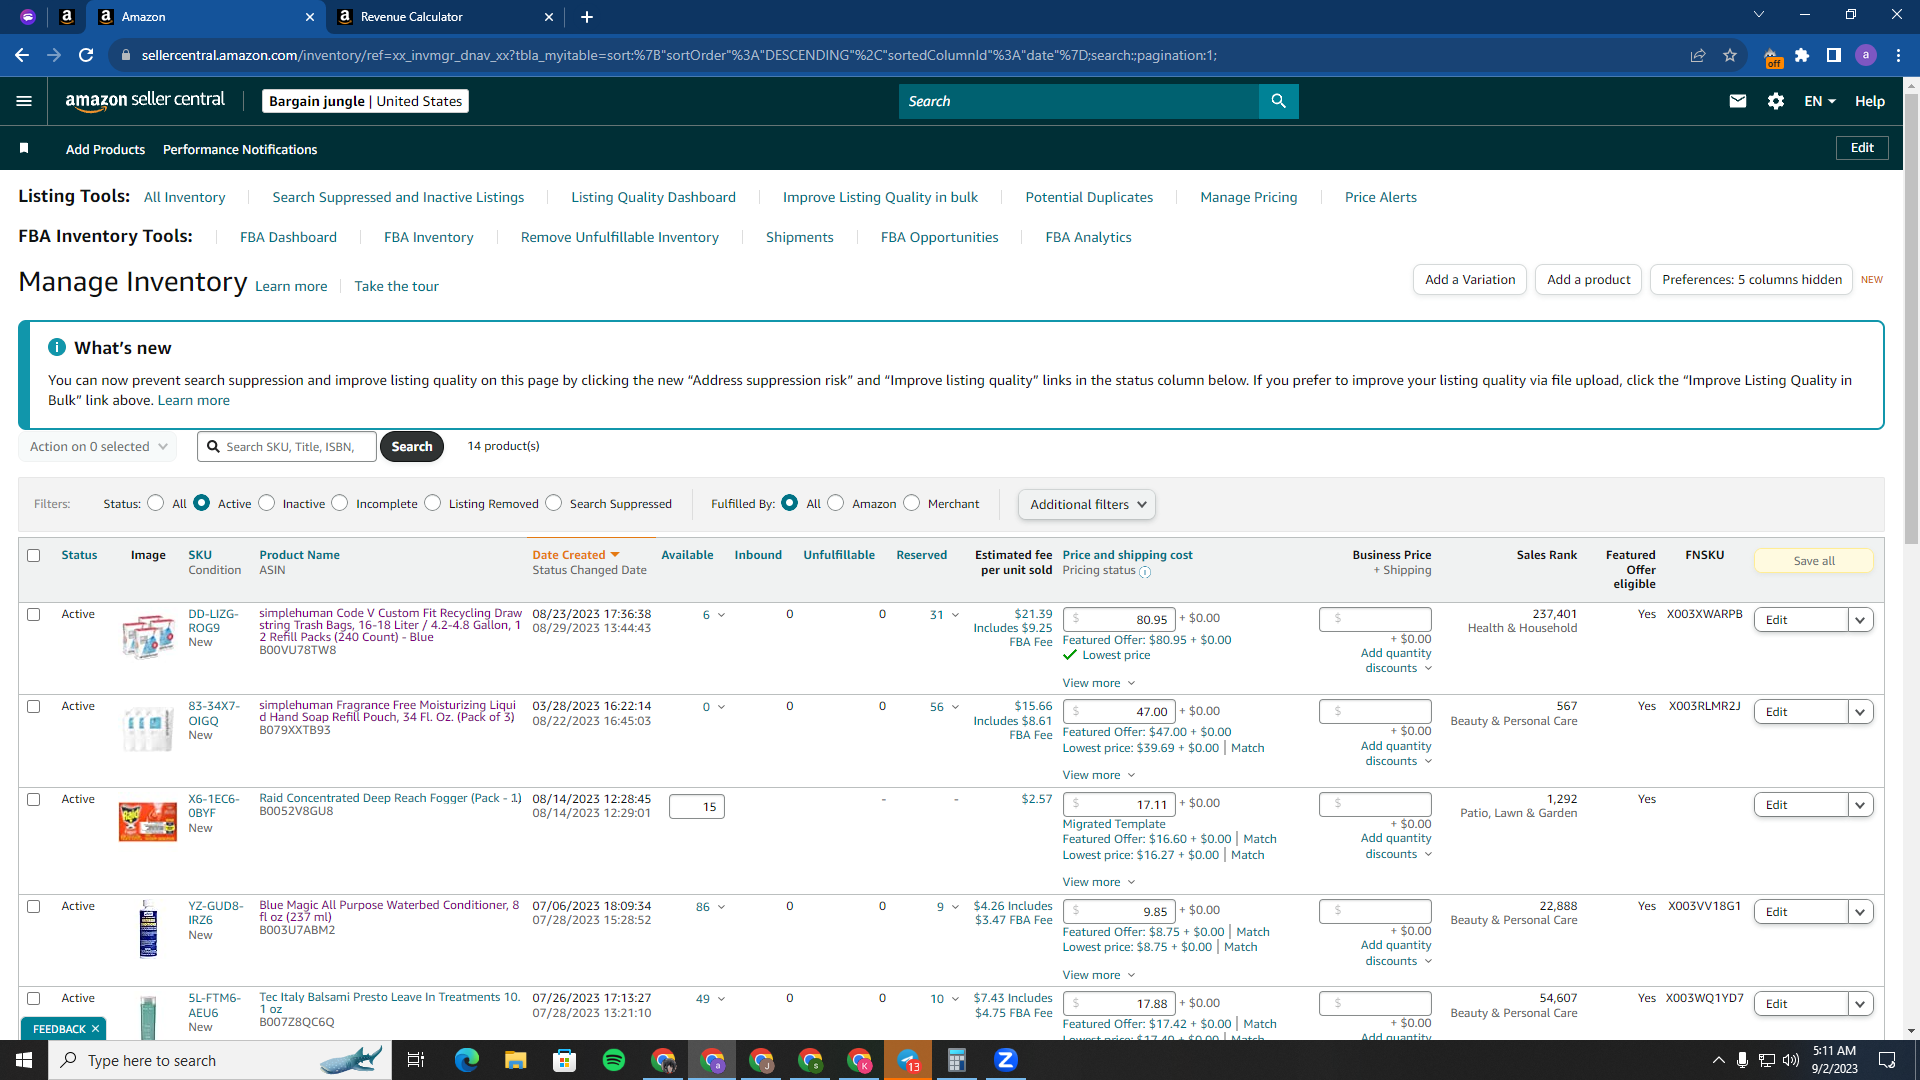Screen dimensions: 1920x1080
Task: Expand the Available 86 quantity chevron
Action: 721,907
